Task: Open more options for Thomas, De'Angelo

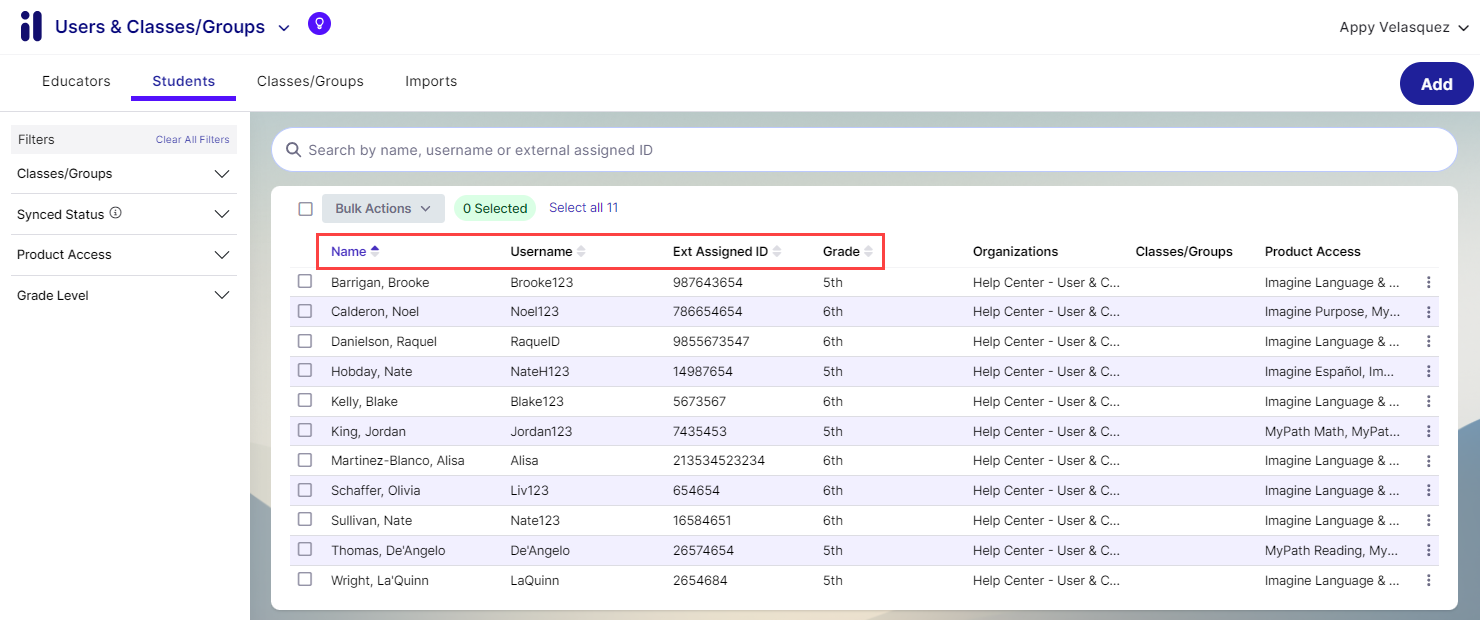Action: (x=1428, y=551)
